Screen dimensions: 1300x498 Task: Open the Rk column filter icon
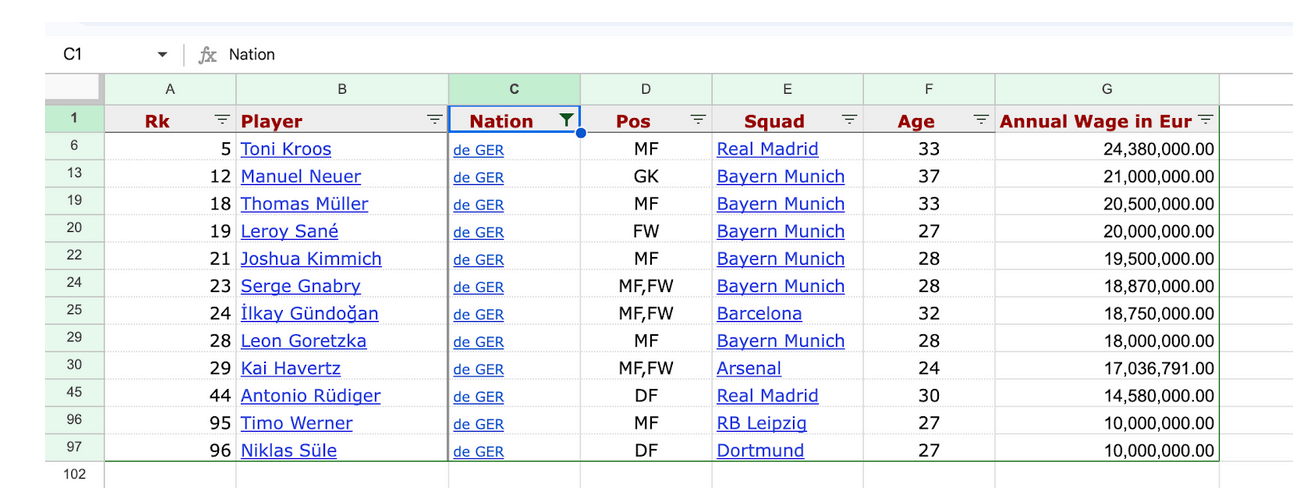[222, 120]
